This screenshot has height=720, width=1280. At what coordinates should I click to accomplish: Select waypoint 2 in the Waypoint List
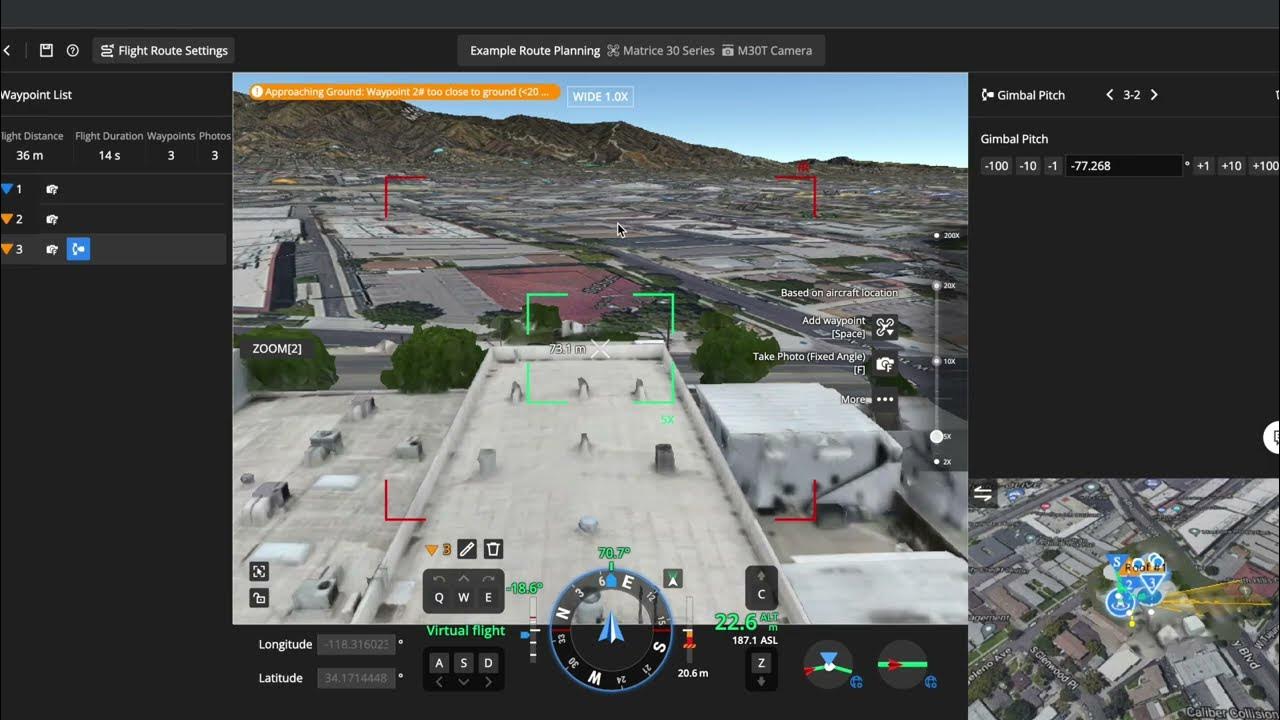[113, 219]
